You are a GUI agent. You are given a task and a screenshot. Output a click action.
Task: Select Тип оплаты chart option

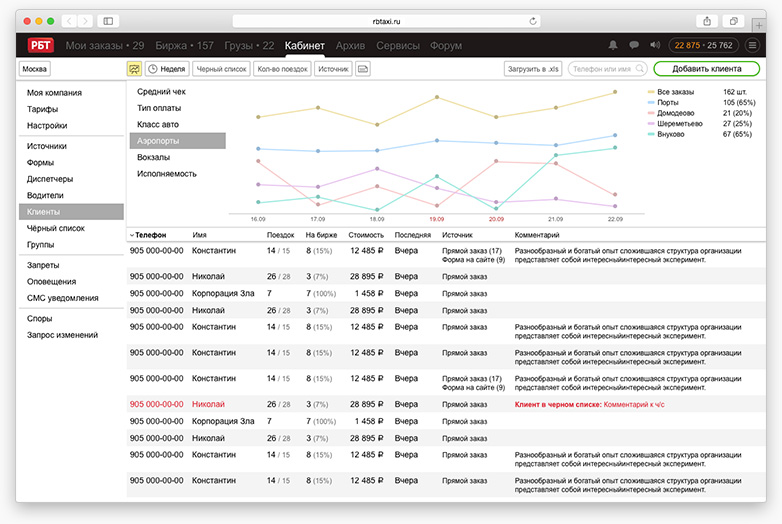(159, 108)
